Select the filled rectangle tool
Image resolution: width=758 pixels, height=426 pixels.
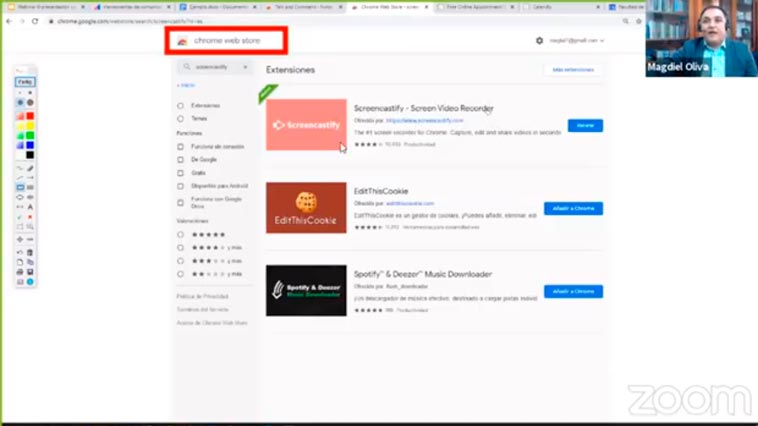(30, 188)
